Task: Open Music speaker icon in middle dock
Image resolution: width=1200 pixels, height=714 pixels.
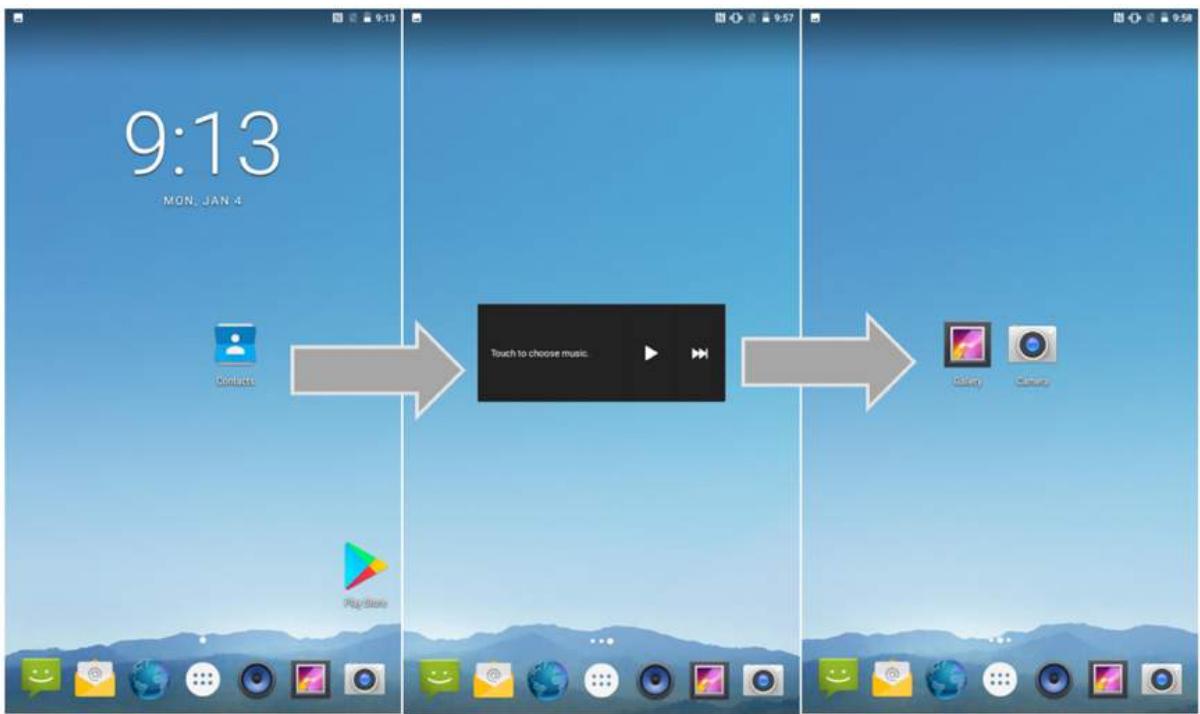Action: (655, 681)
